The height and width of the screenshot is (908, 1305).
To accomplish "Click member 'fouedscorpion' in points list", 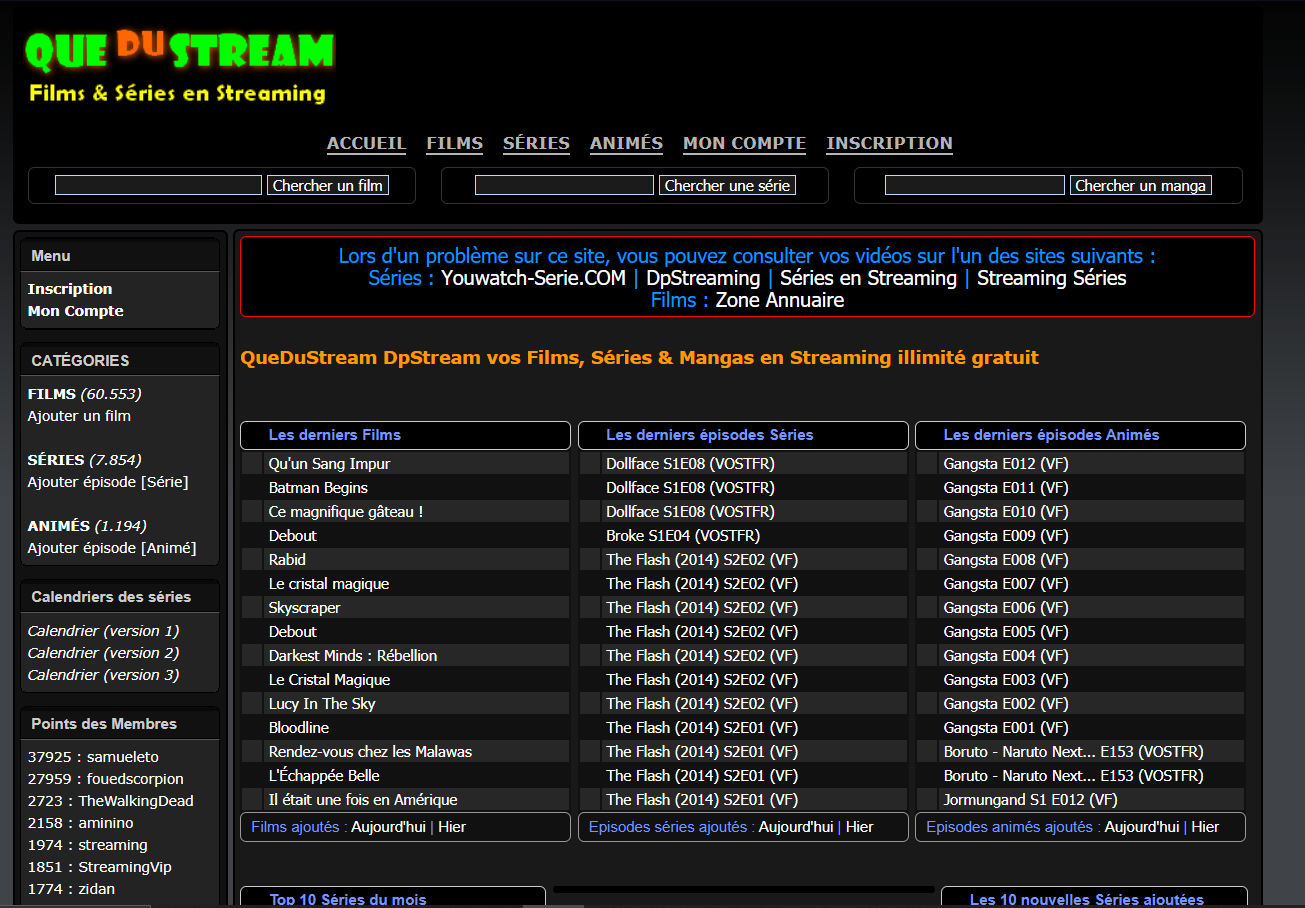I will coord(135,779).
